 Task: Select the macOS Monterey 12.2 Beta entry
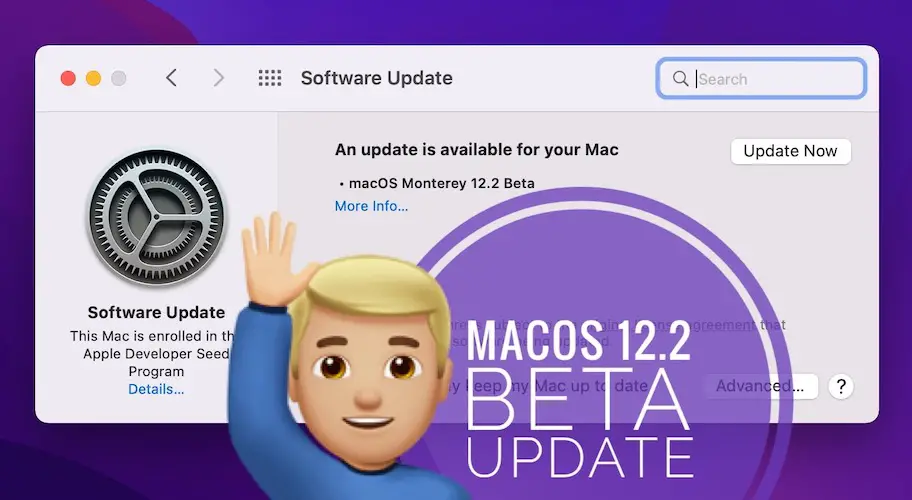tap(441, 184)
